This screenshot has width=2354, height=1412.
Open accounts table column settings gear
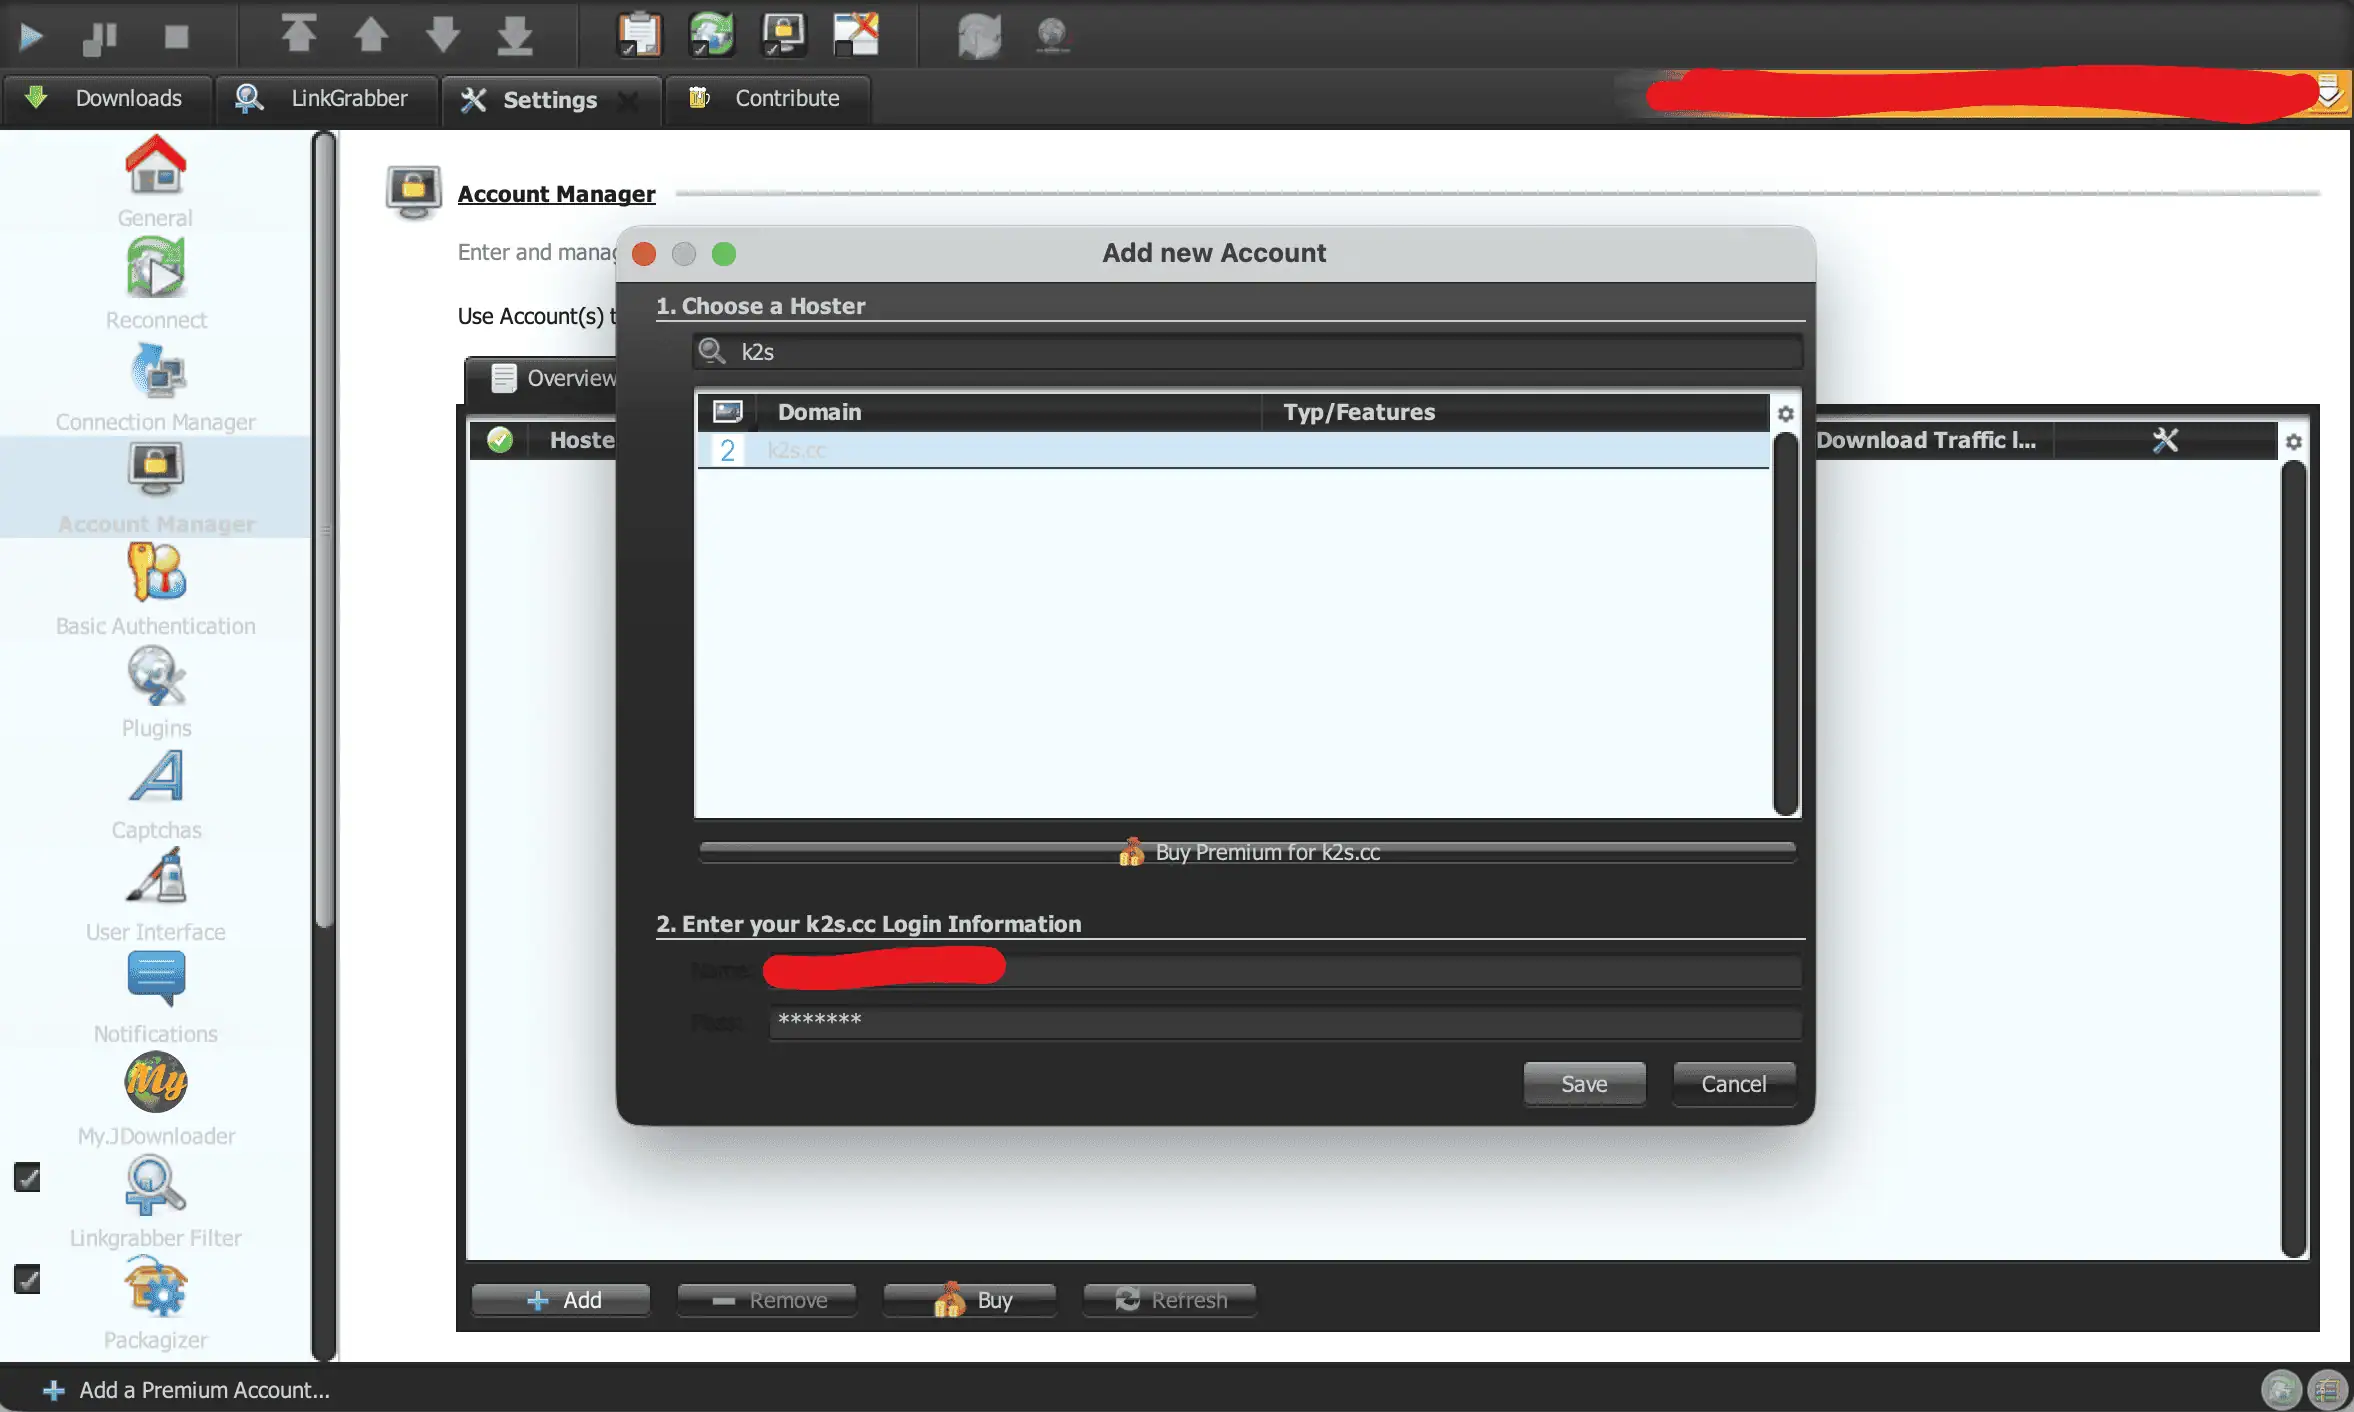click(x=2294, y=441)
